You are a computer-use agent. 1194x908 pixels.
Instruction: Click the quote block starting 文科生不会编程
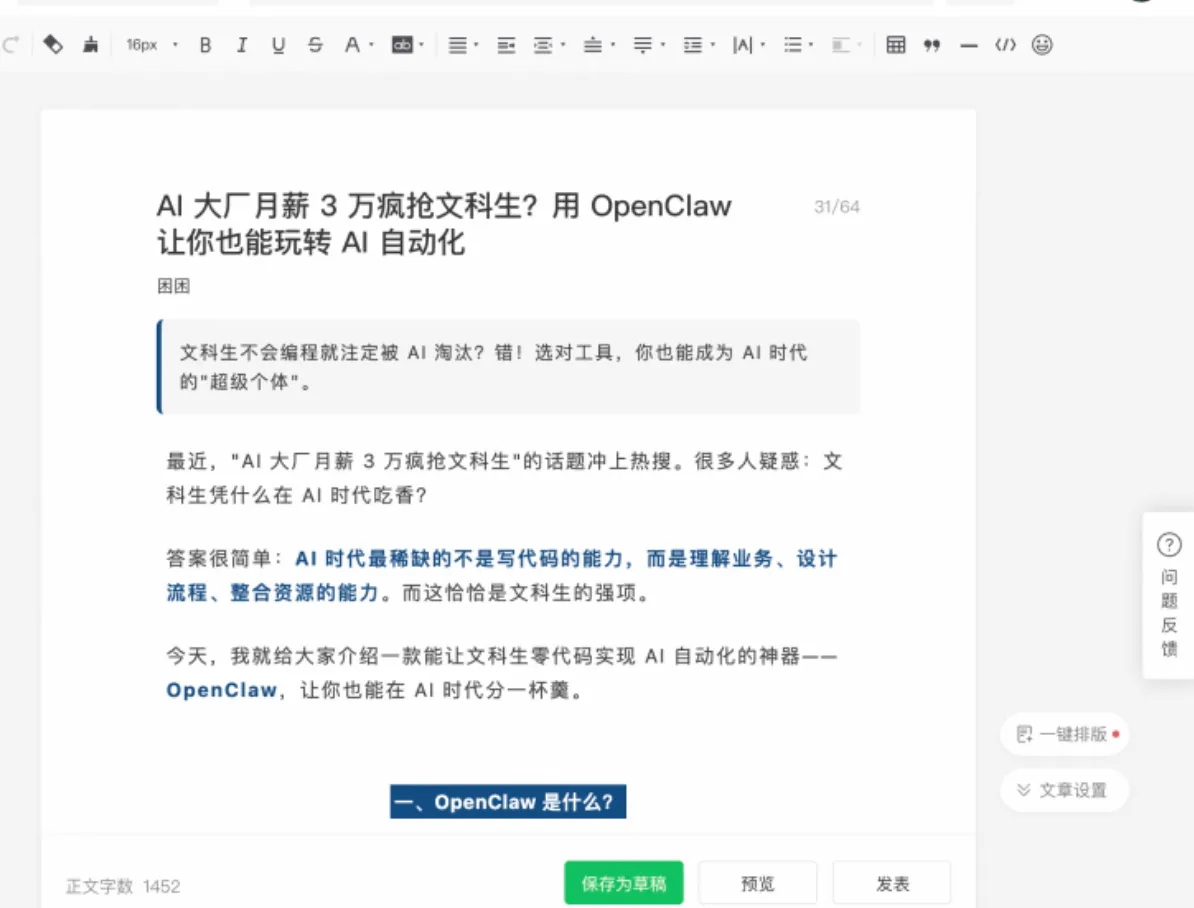click(509, 367)
